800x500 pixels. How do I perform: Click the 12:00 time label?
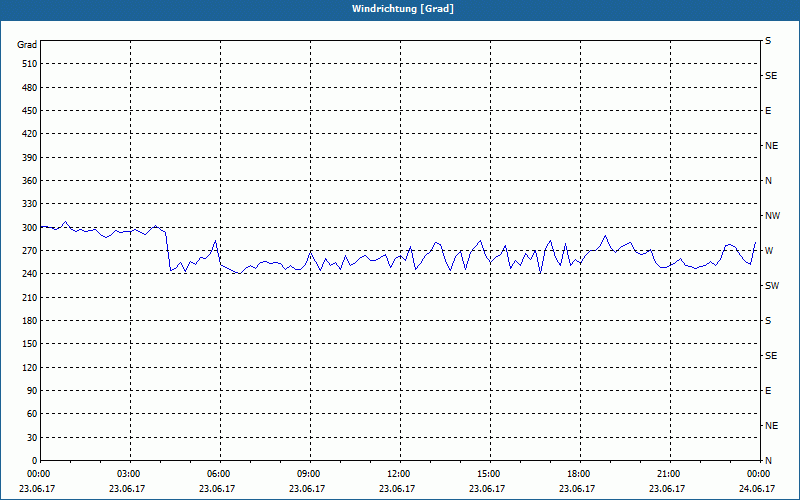(397, 474)
